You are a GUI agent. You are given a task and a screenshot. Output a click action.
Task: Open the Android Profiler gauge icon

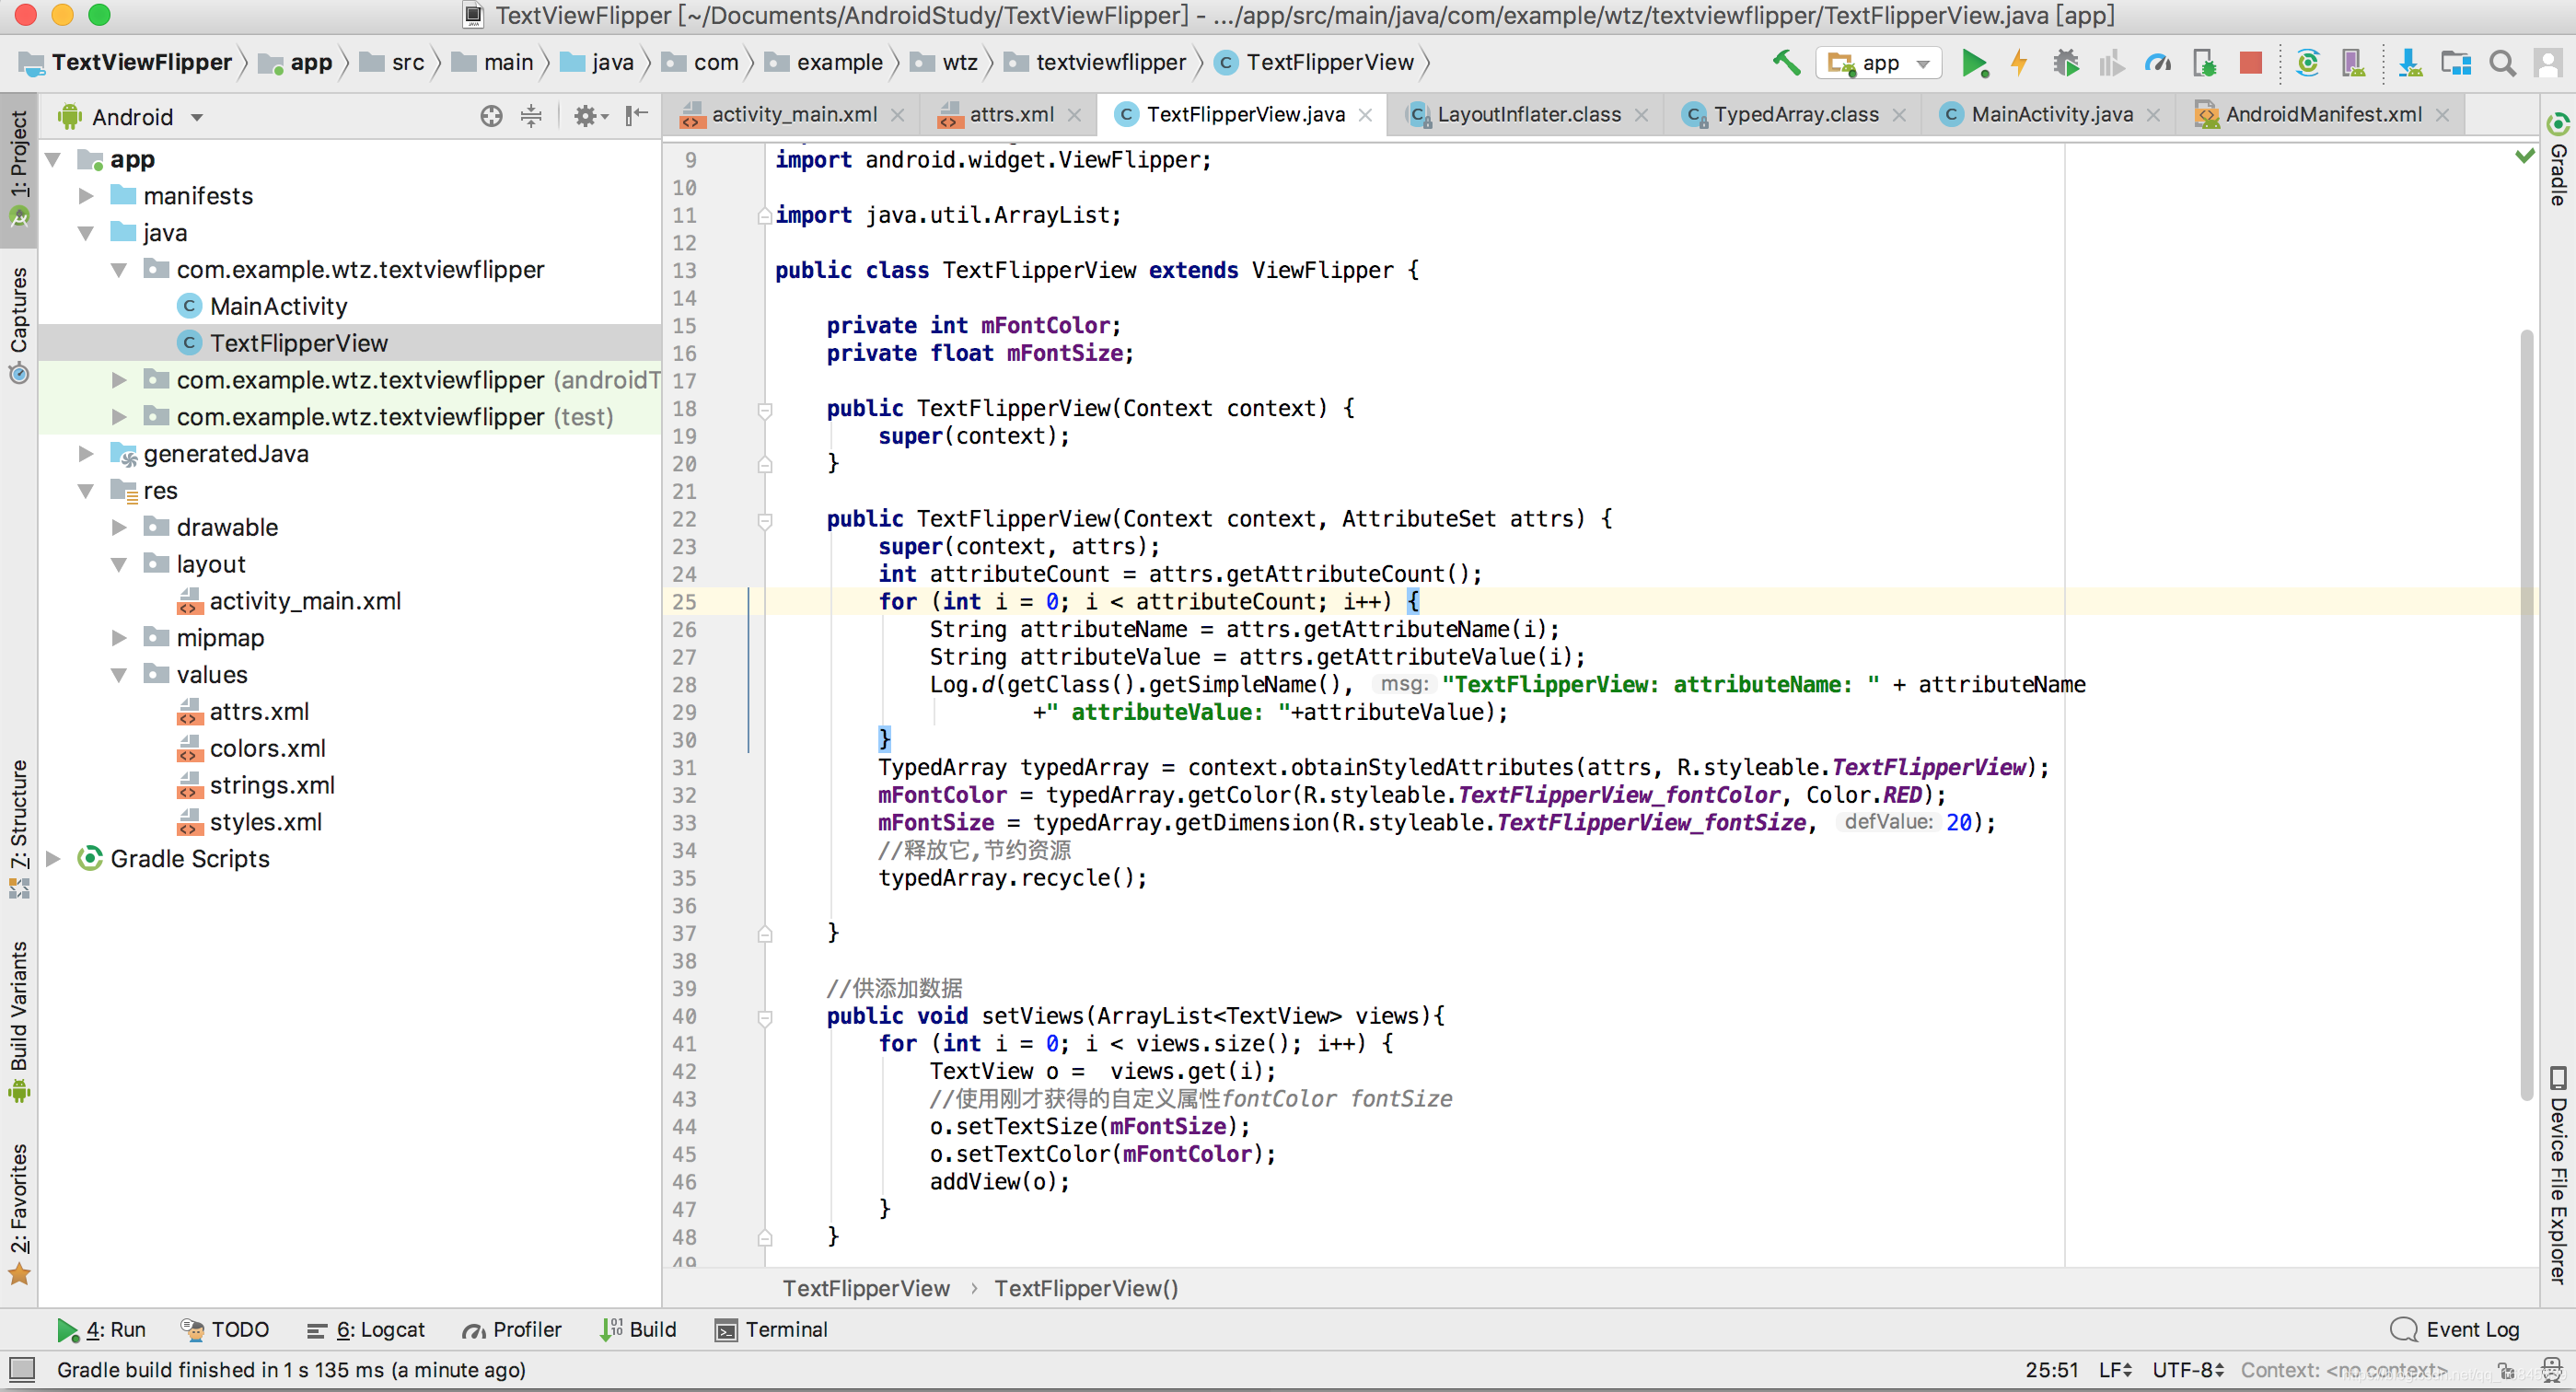pyautogui.click(x=2157, y=62)
